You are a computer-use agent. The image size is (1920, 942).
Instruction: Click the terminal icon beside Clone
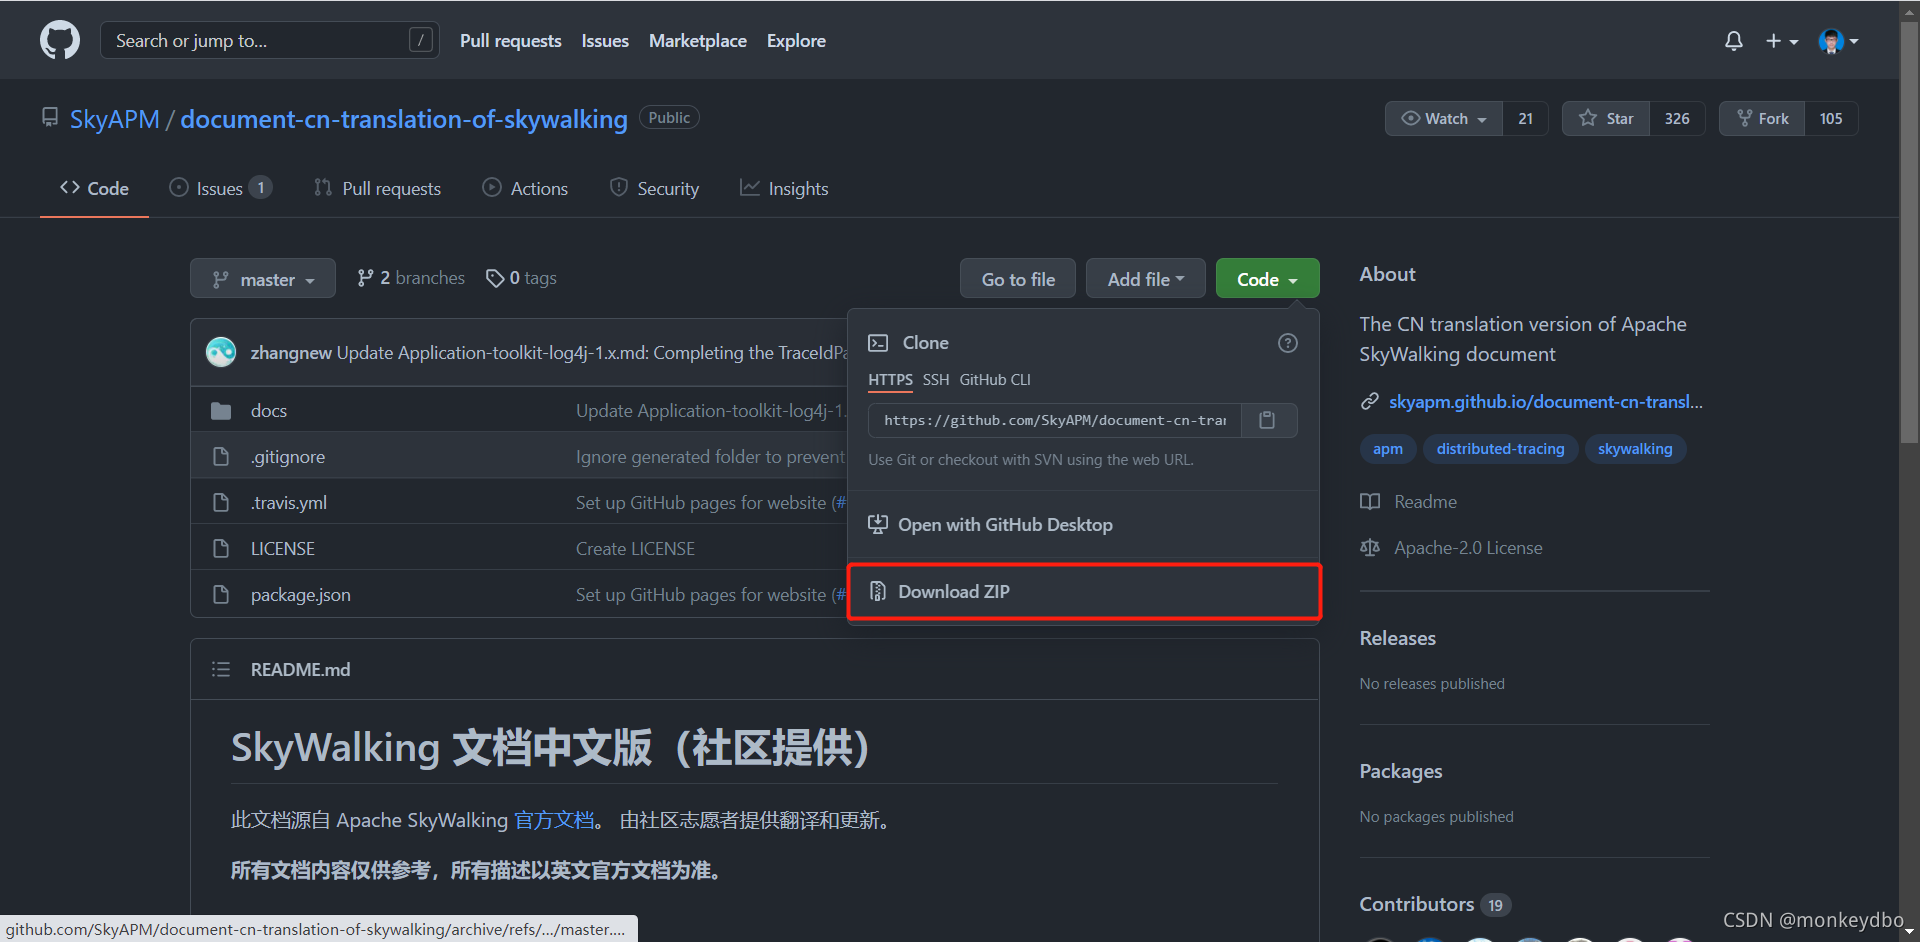[878, 343]
